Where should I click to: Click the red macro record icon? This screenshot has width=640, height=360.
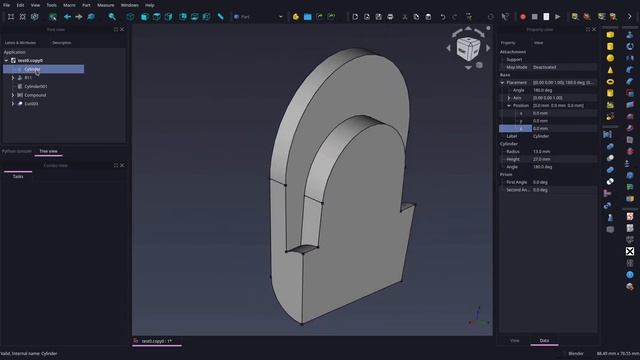pyautogui.click(x=523, y=17)
